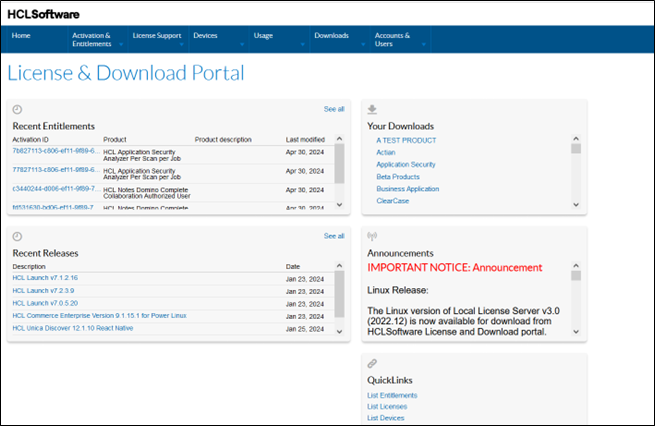This screenshot has height=426, width=655.
Task: Click See all for Recent Releases
Action: [x=334, y=236]
